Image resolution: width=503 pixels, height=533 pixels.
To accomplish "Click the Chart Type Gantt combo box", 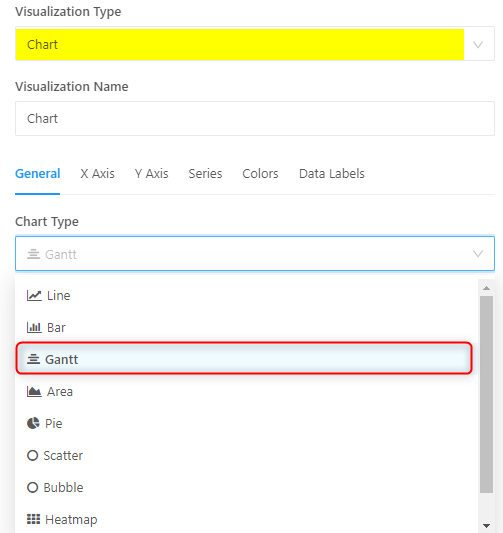I will coord(255,254).
